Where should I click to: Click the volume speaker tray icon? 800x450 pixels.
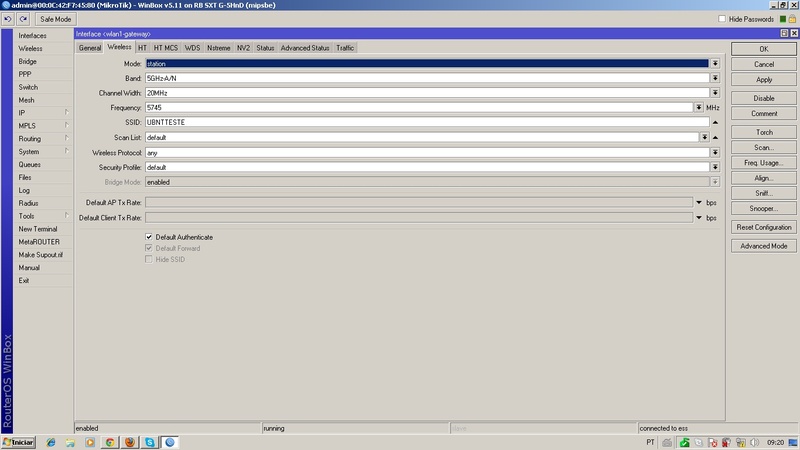point(755,442)
